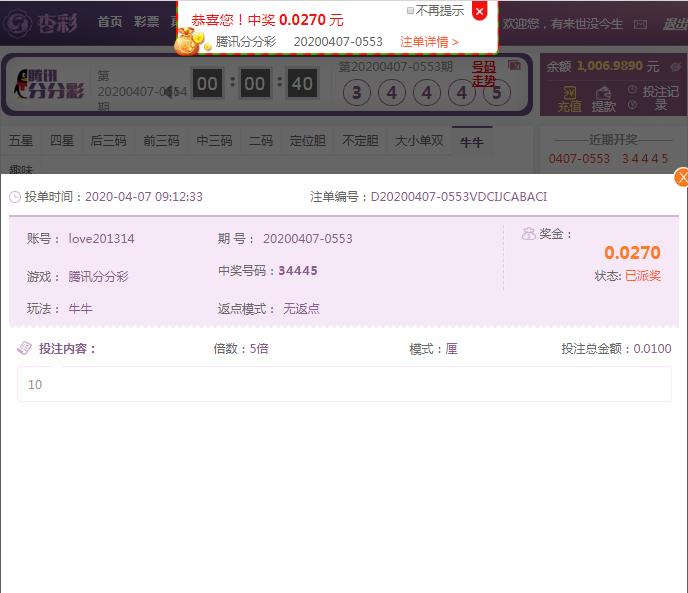Screen dimensions: 688x593
Task: Click 已派奖 status text
Action: 643,276
